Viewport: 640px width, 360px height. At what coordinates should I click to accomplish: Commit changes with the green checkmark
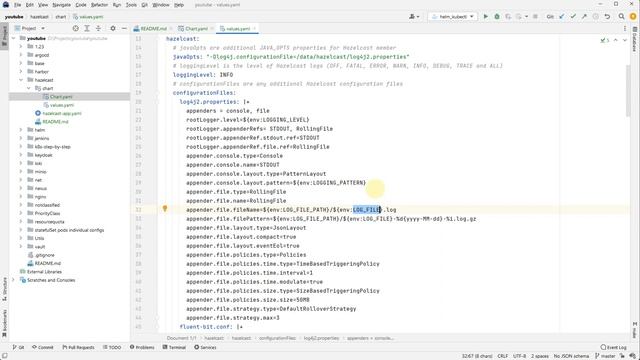pyautogui.click(x=573, y=17)
